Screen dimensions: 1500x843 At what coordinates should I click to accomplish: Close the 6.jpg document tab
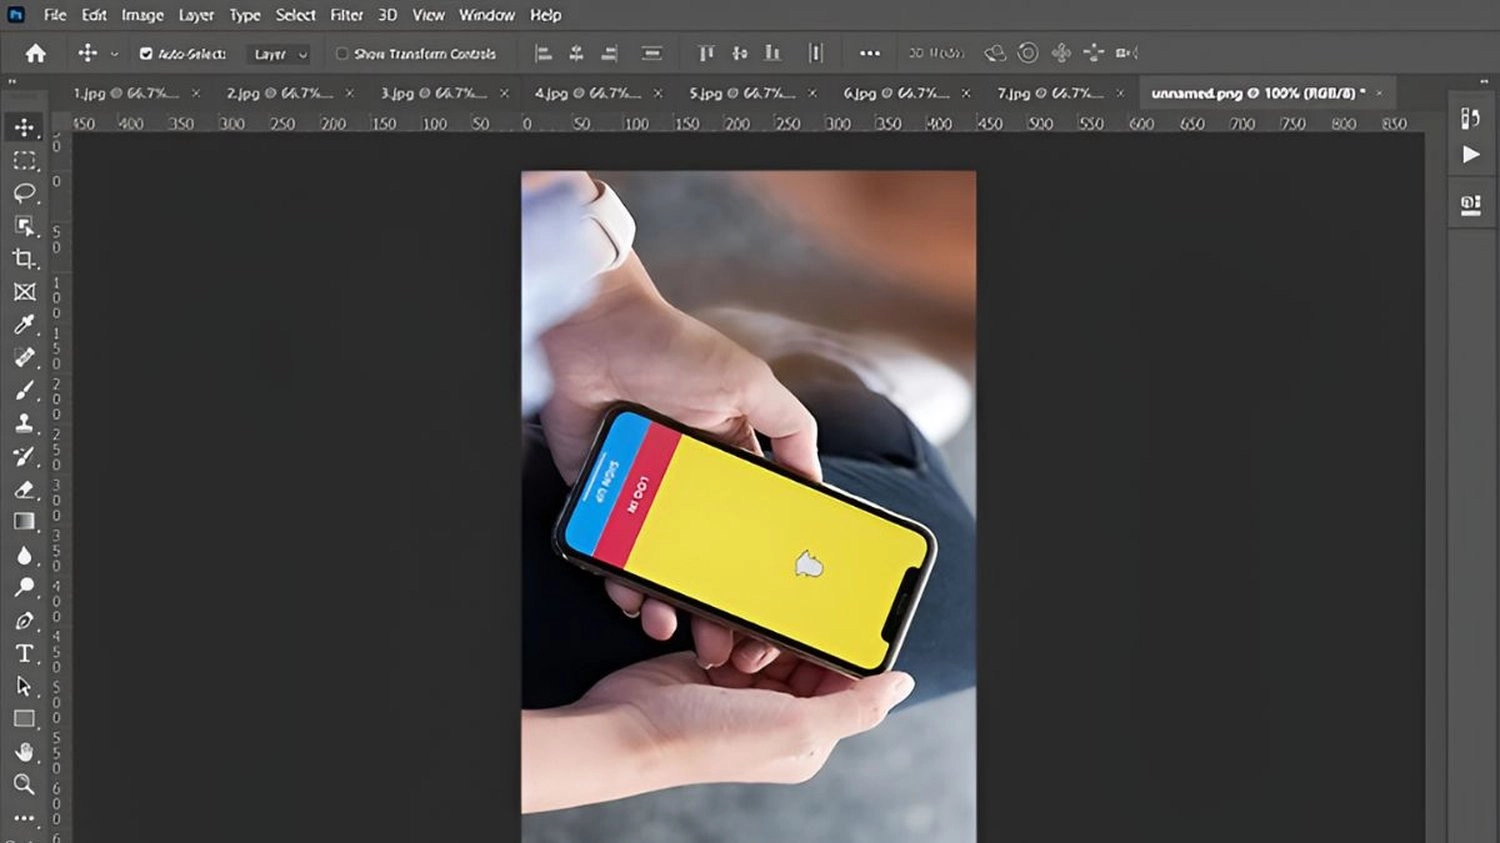coord(966,93)
